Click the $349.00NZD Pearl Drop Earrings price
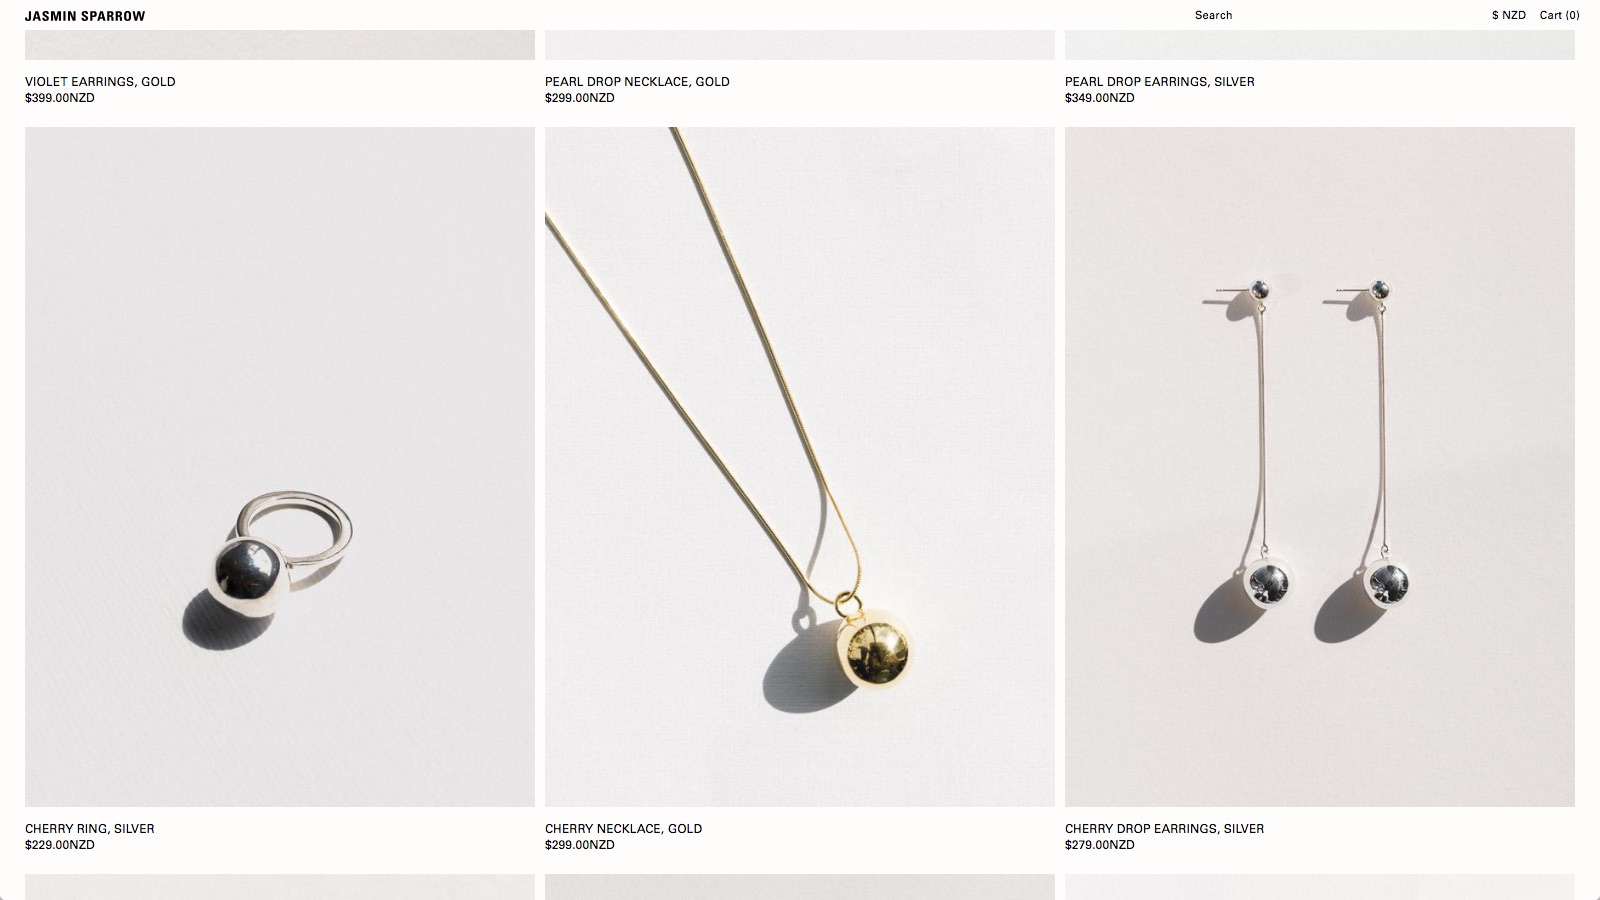Image resolution: width=1600 pixels, height=900 pixels. (1100, 98)
